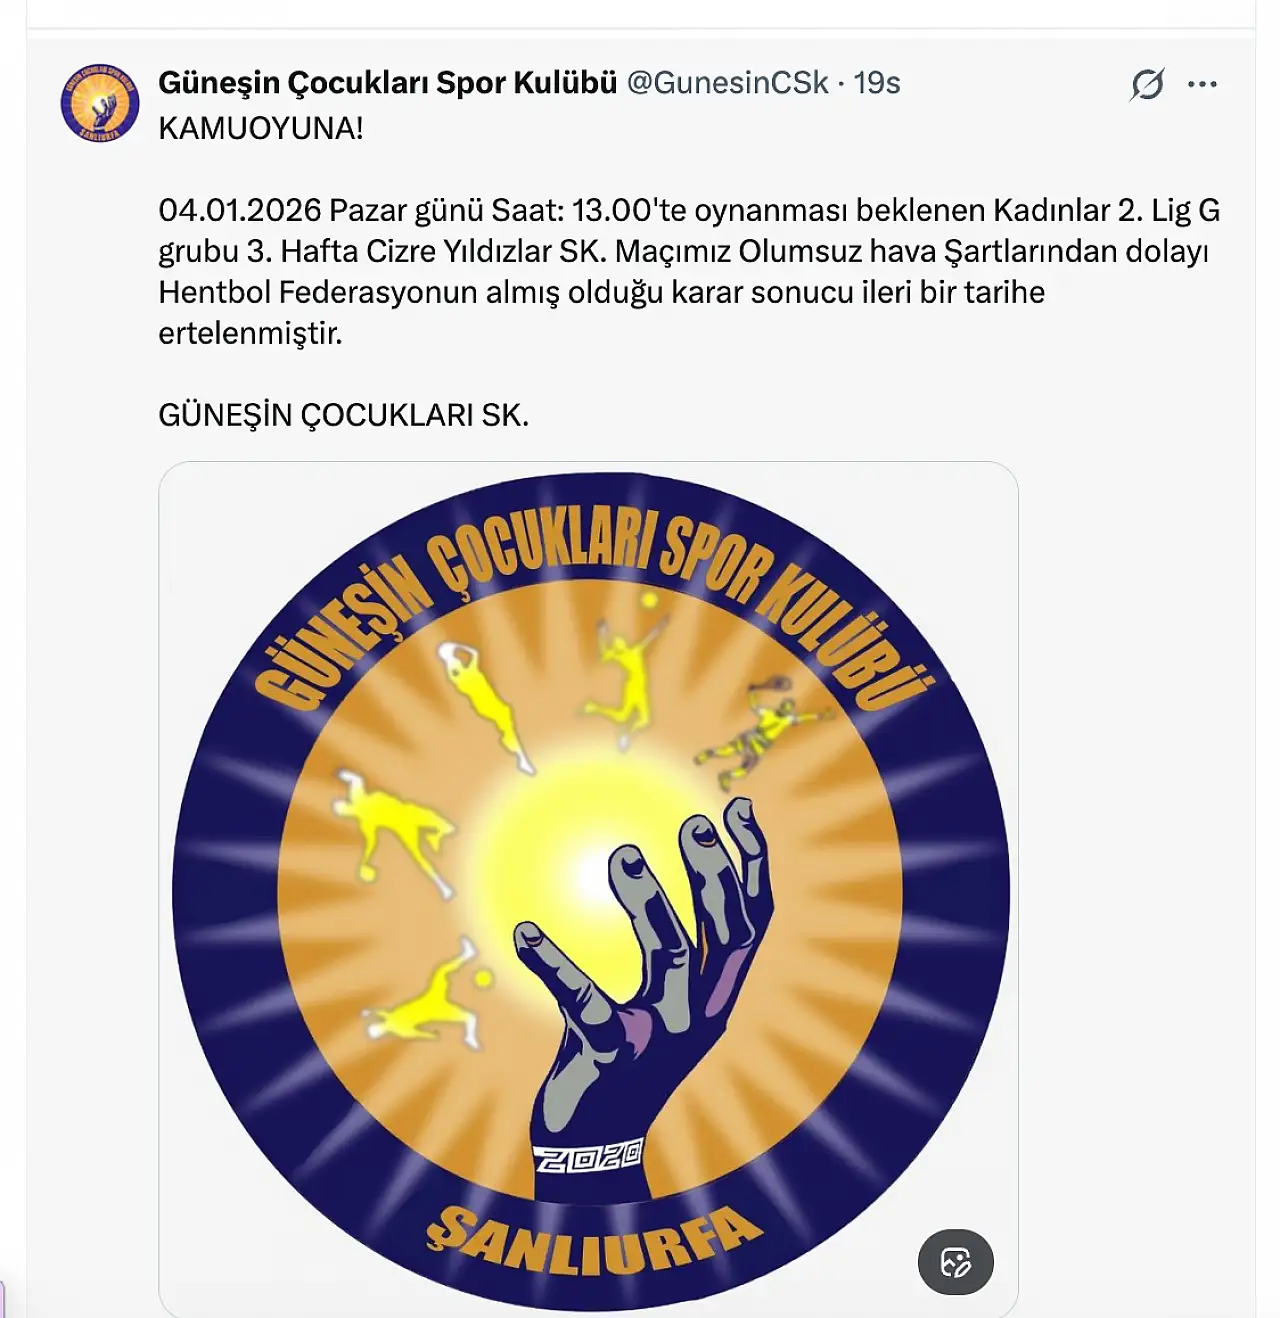This screenshot has width=1280, height=1318.
Task: Open the Güneşin Çocukları profile avatar
Action: pyautogui.click(x=100, y=102)
